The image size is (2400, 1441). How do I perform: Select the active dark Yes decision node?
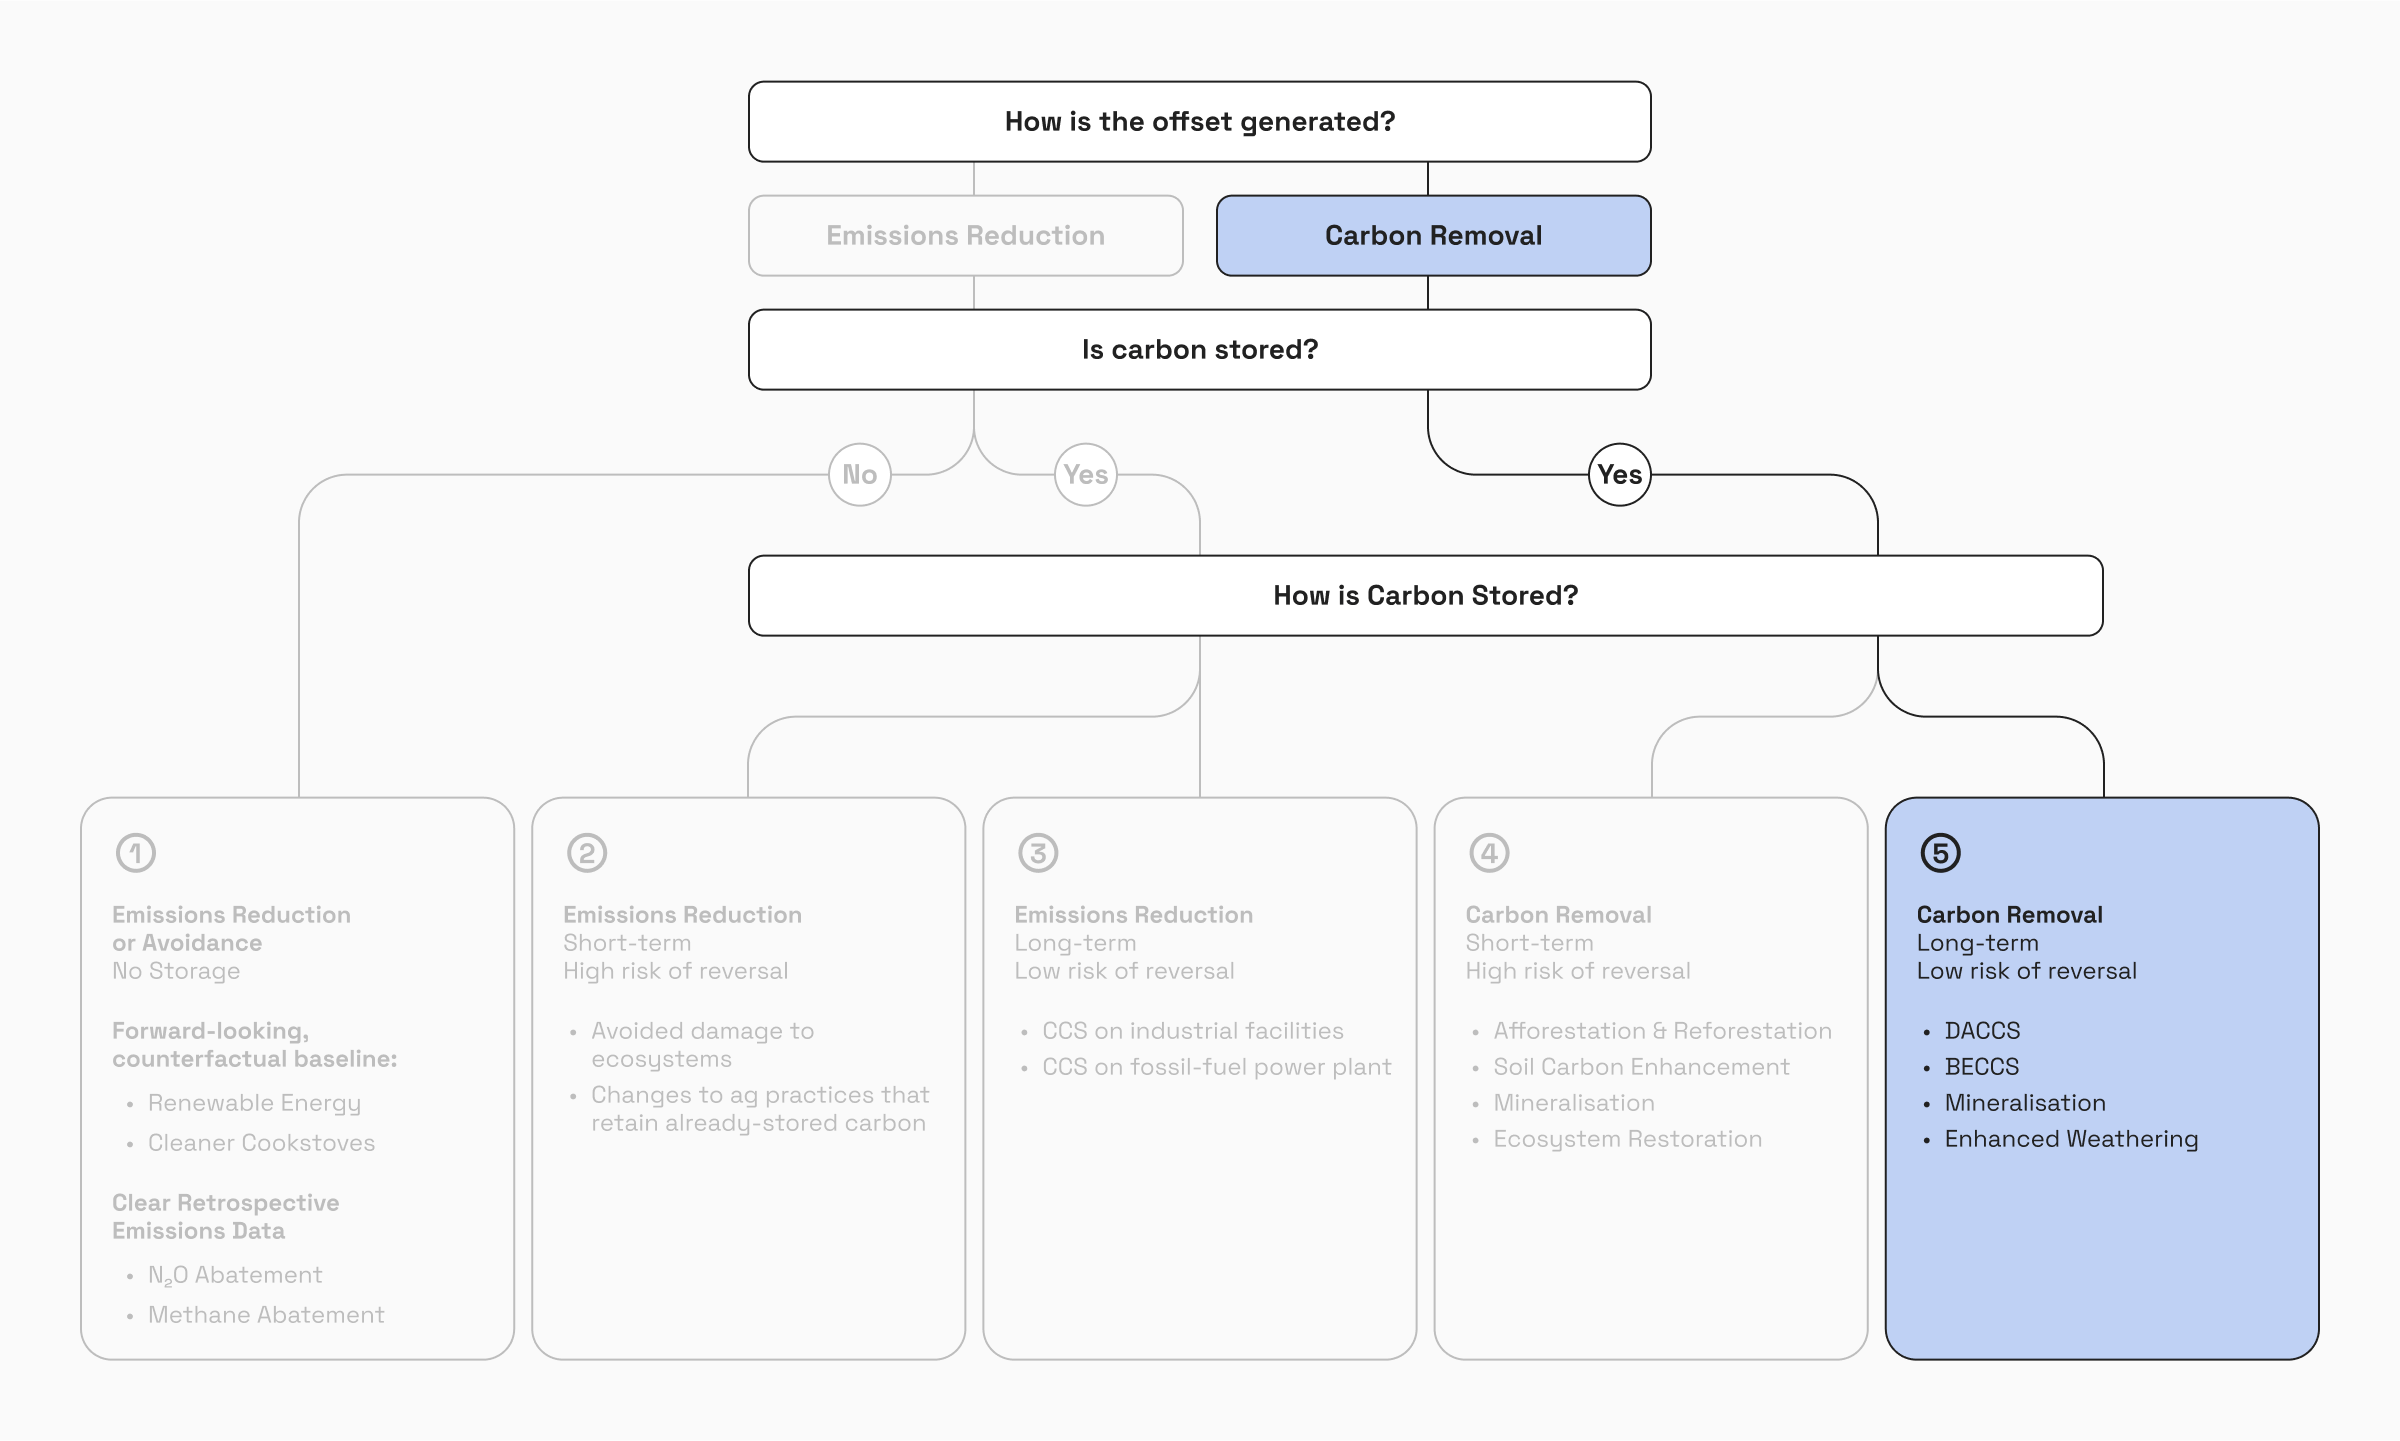coord(1620,475)
